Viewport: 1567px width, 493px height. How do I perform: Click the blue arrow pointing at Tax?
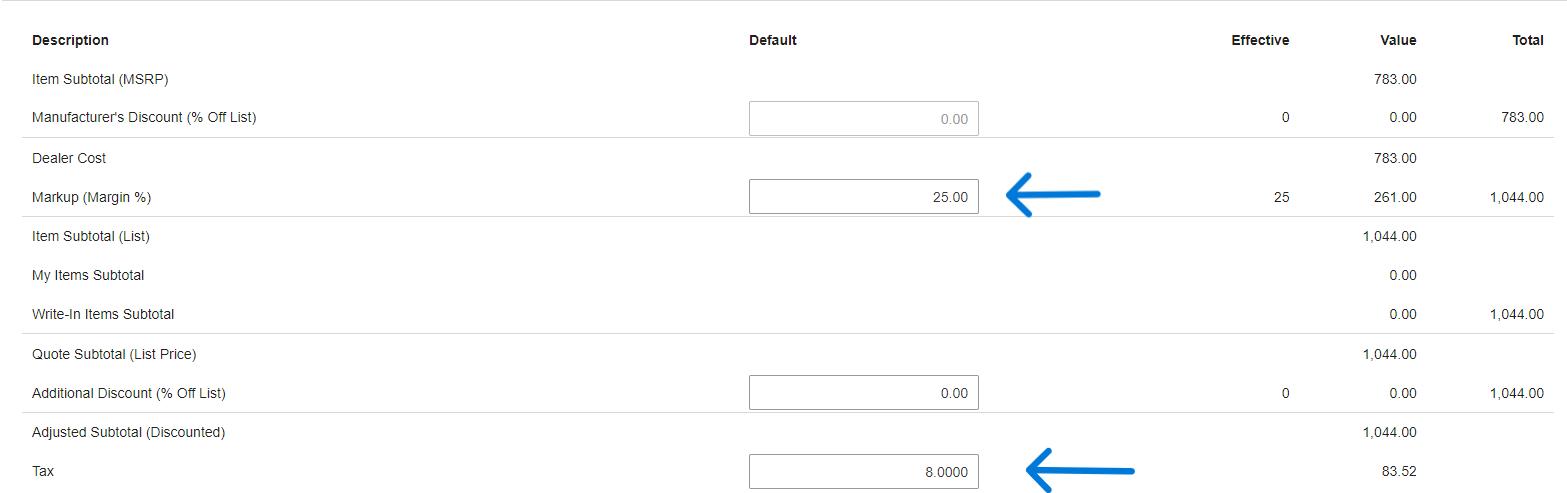pos(1080,470)
